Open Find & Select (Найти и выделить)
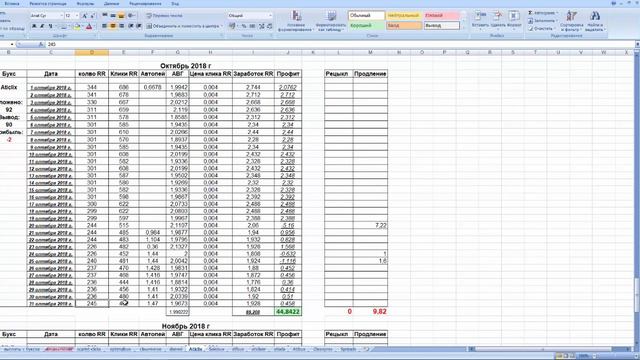Image resolution: width=640 pixels, height=360 pixels. [595, 21]
